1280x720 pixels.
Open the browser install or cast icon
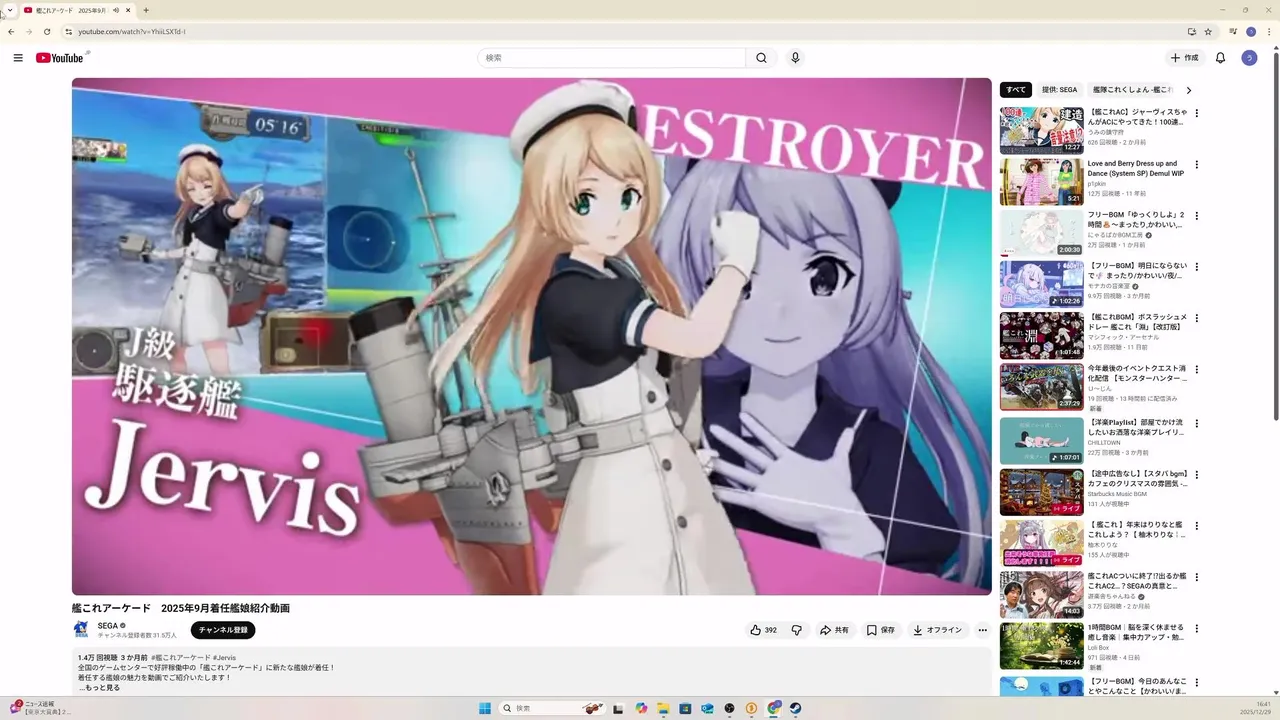(x=1191, y=31)
